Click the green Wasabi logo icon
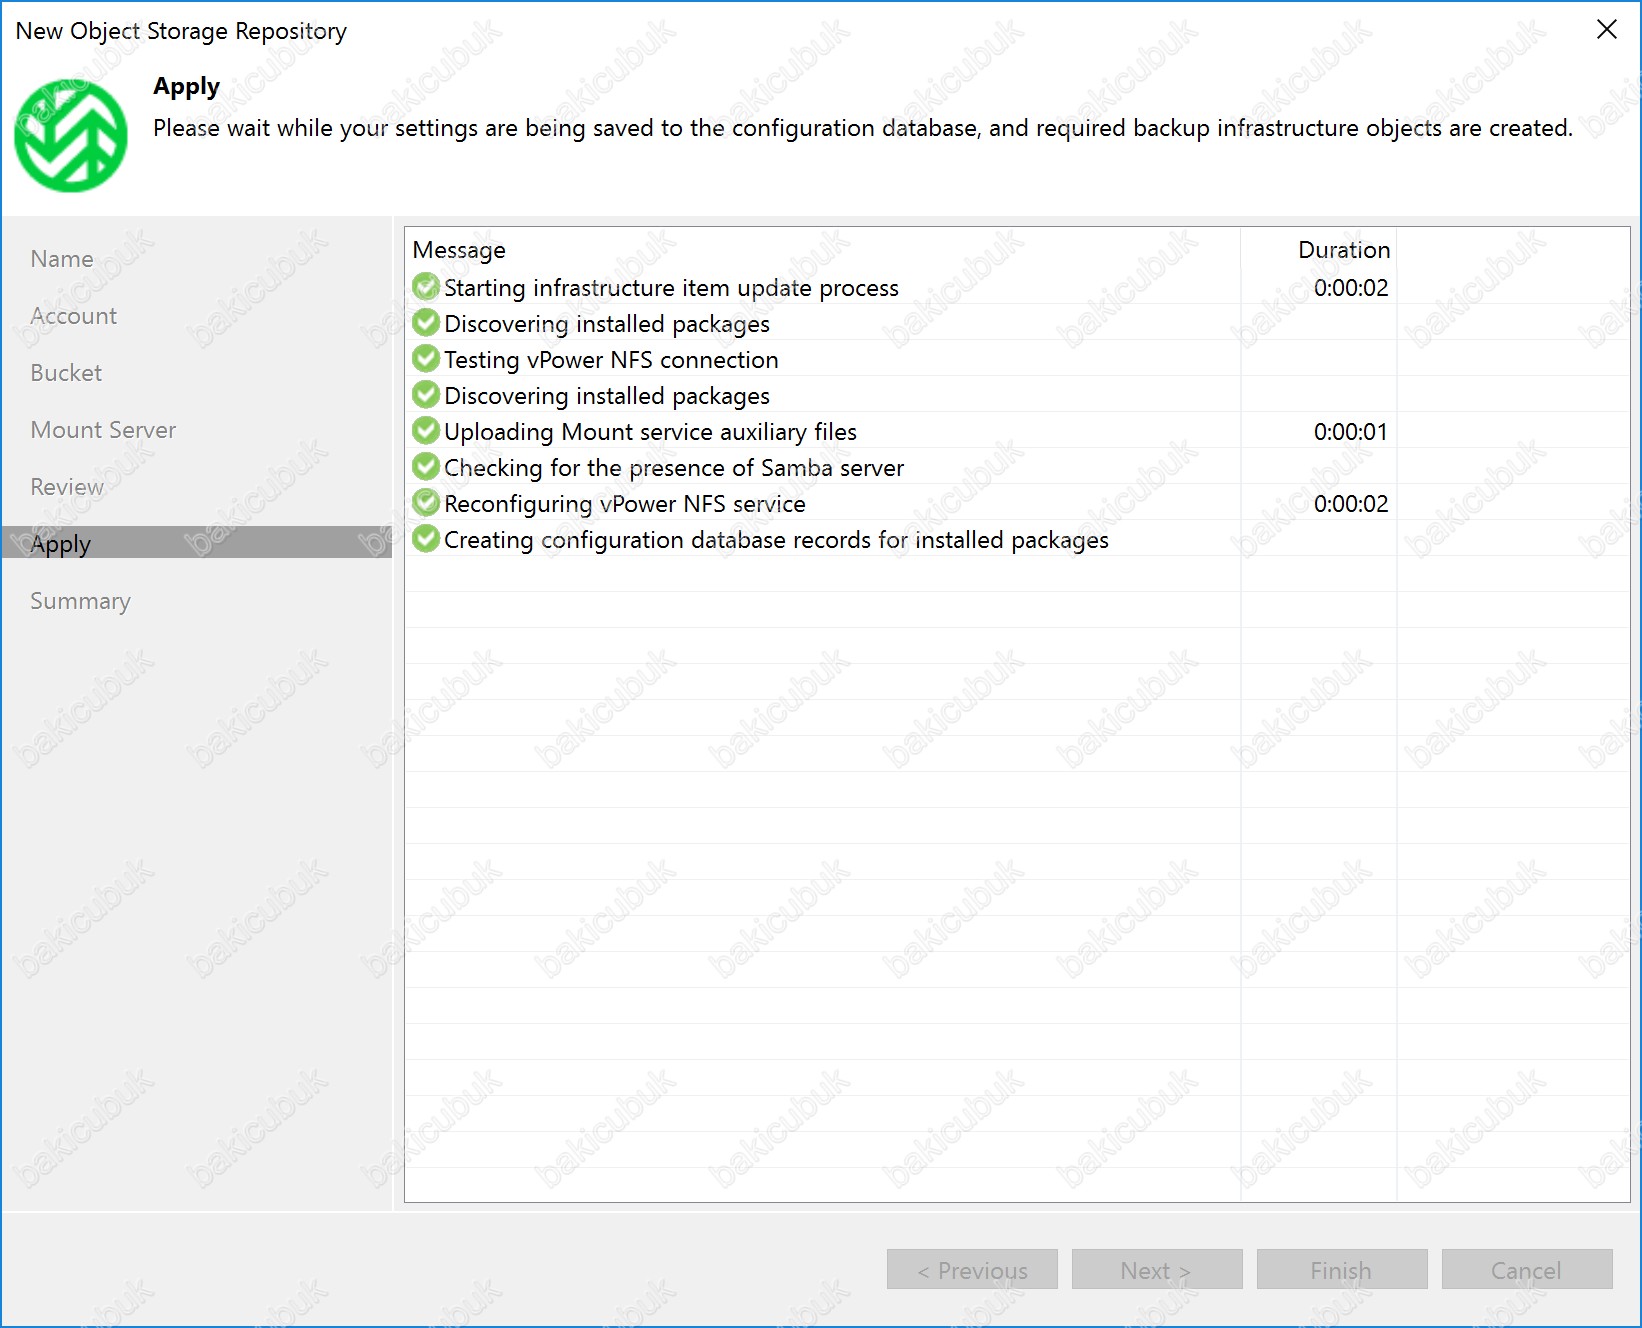The height and width of the screenshot is (1328, 1642). coord(71,136)
